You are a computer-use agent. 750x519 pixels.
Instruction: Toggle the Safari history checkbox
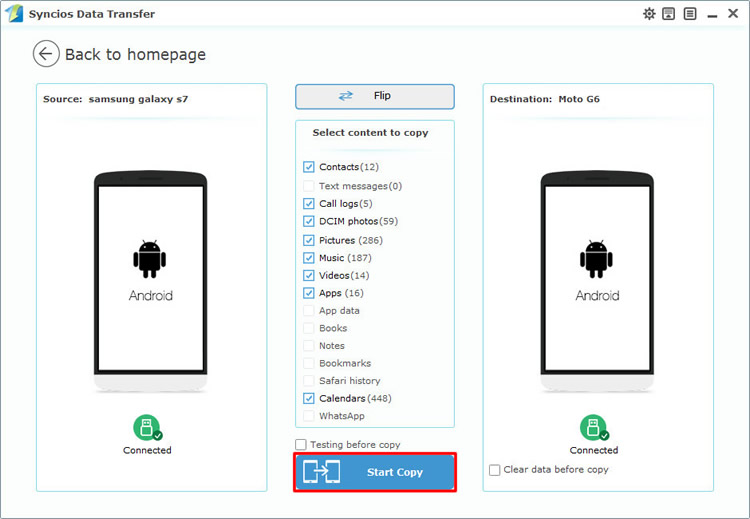coord(309,381)
